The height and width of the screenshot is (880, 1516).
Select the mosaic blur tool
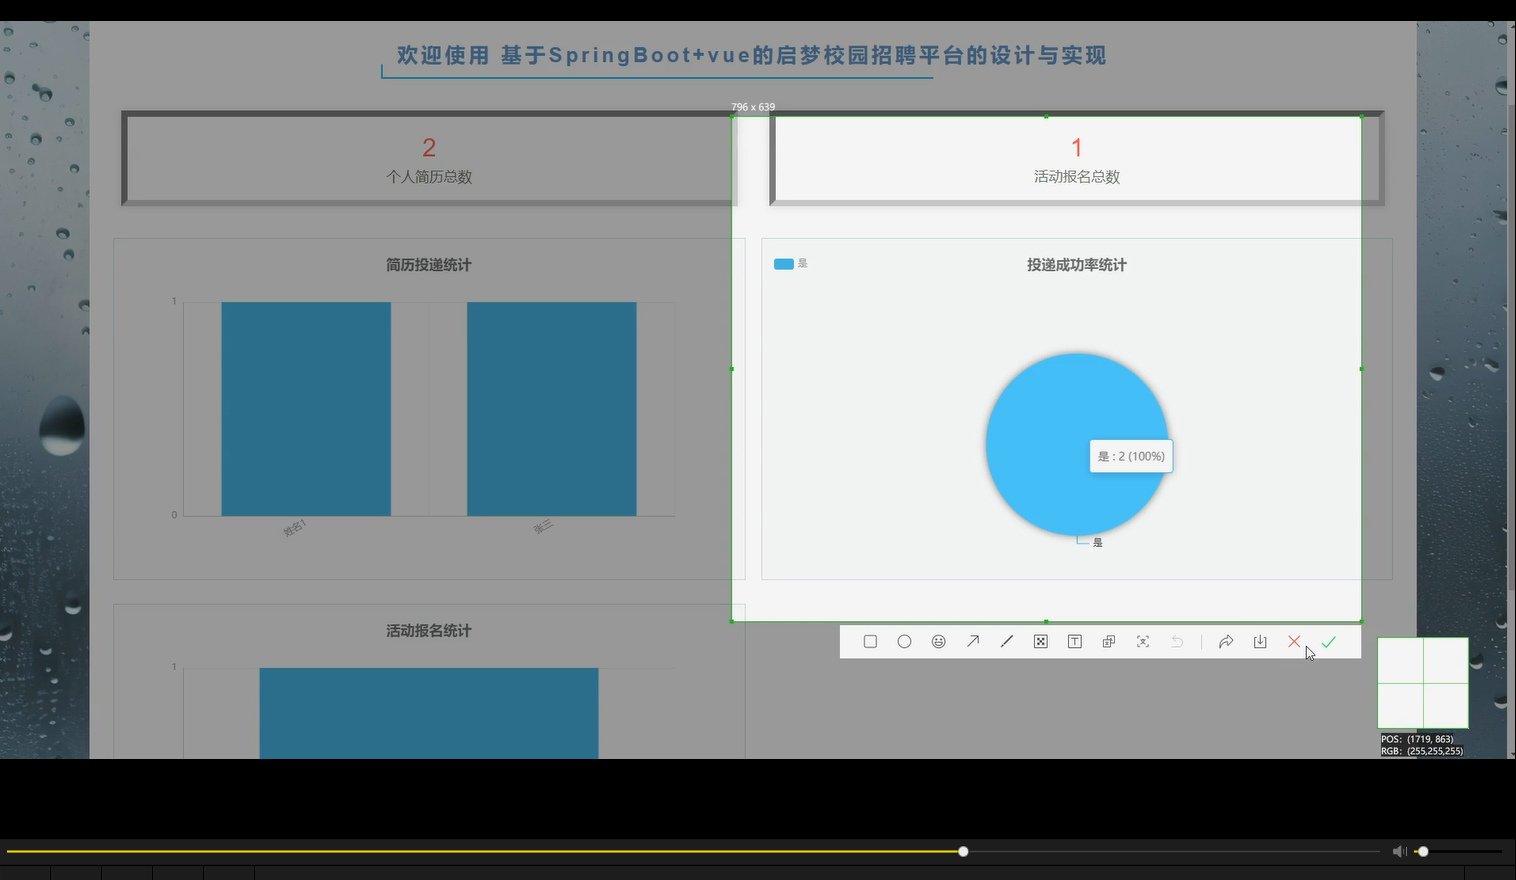1041,642
